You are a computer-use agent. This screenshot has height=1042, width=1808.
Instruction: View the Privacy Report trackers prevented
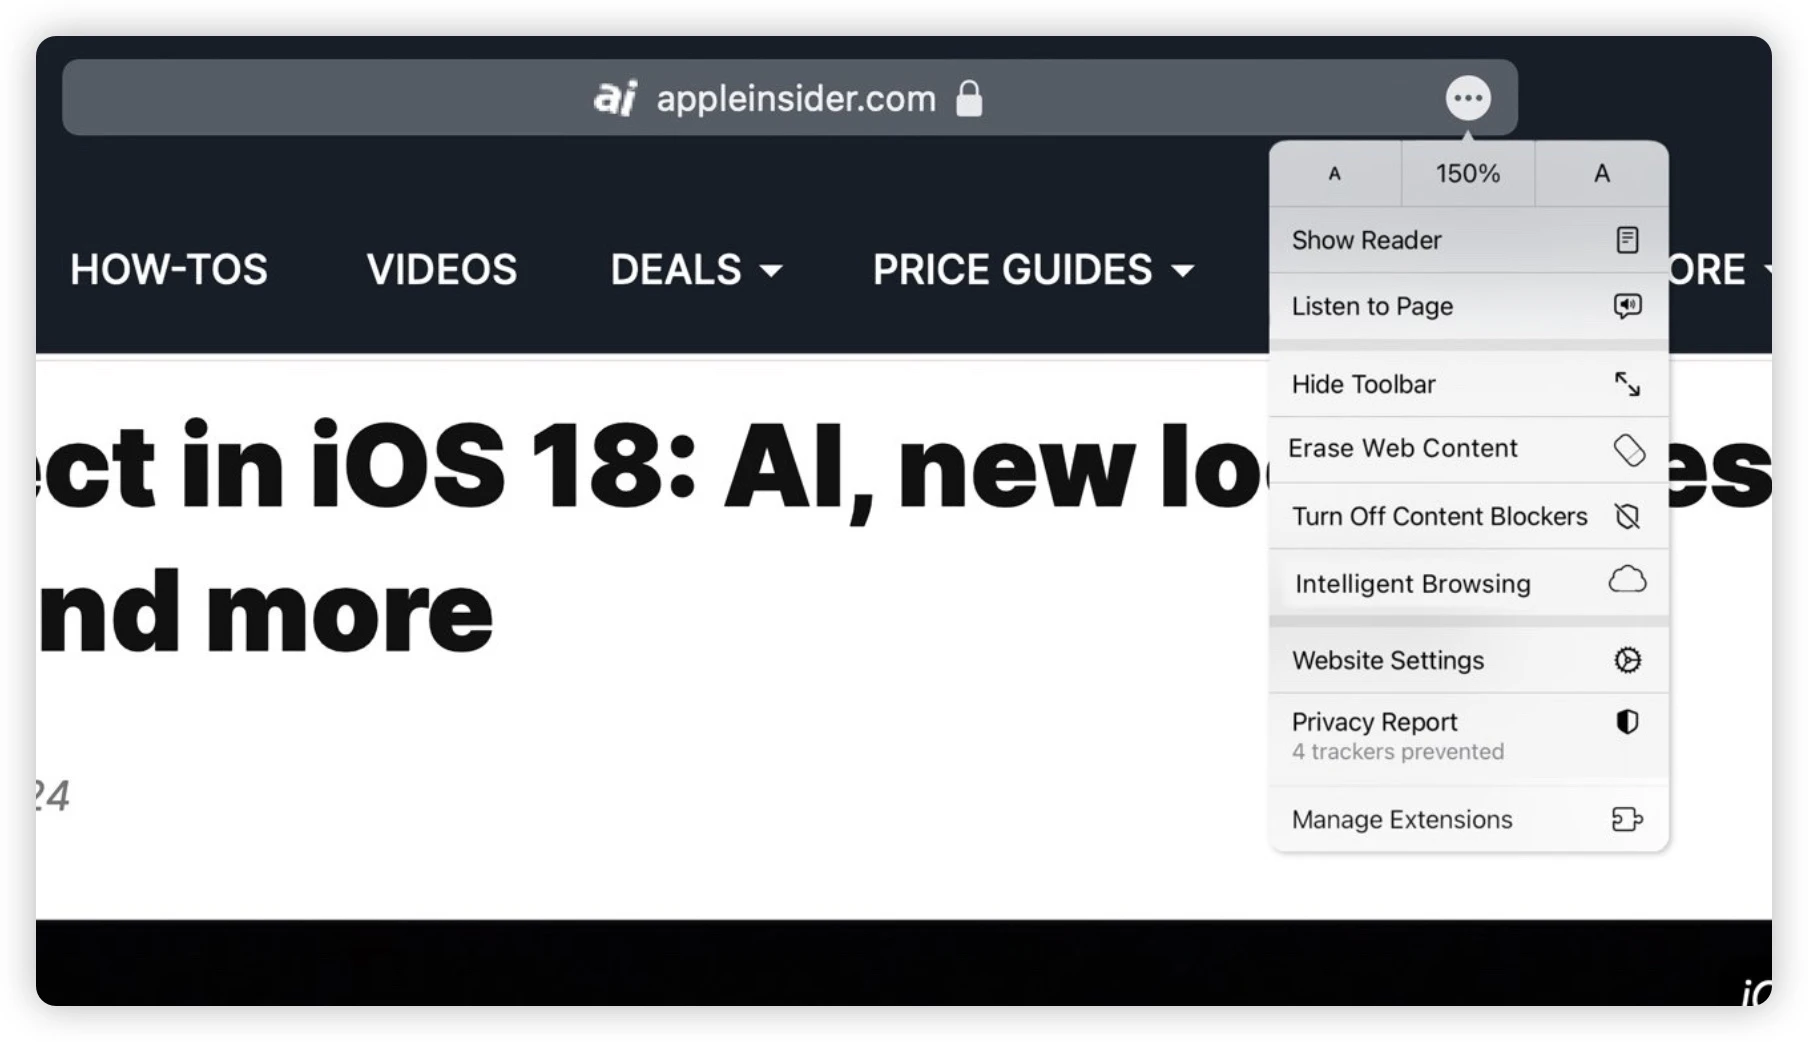tap(1397, 752)
